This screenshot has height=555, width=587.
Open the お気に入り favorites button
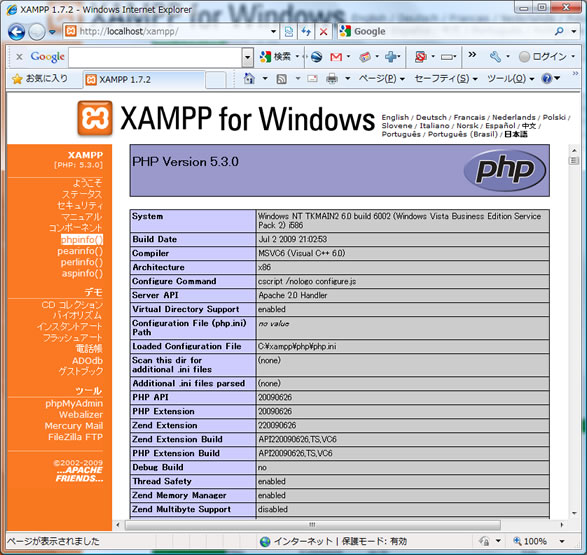pos(40,79)
